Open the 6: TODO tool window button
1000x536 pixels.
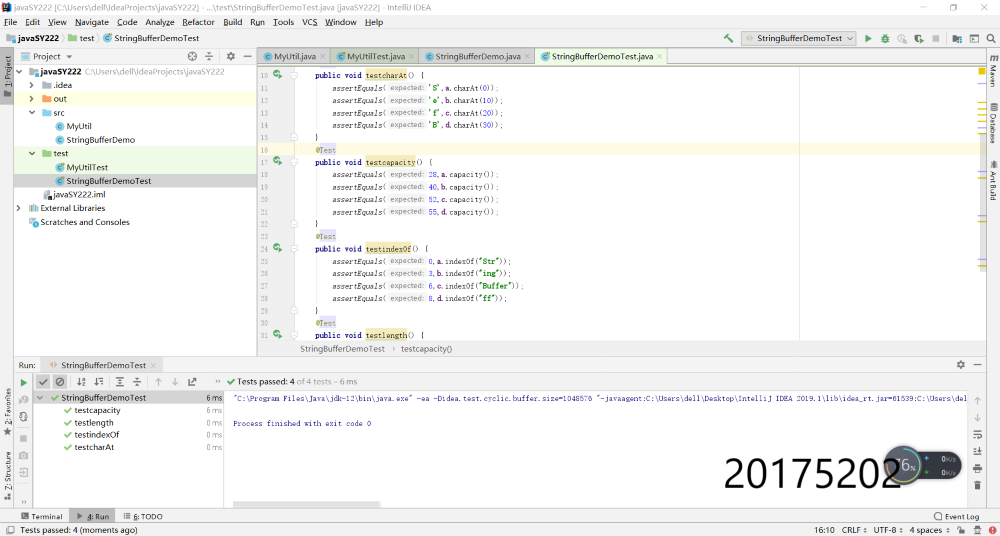pyautogui.click(x=143, y=516)
